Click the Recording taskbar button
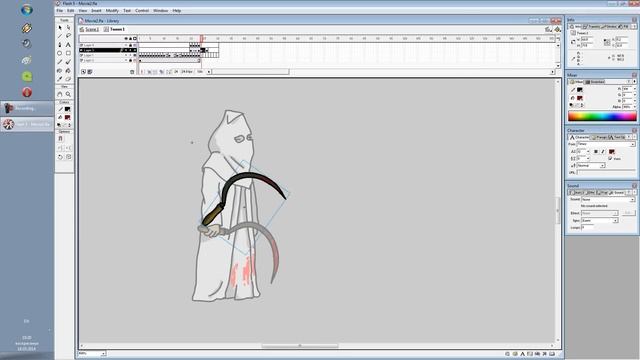Screen dimensions: 640x360 click(27, 108)
